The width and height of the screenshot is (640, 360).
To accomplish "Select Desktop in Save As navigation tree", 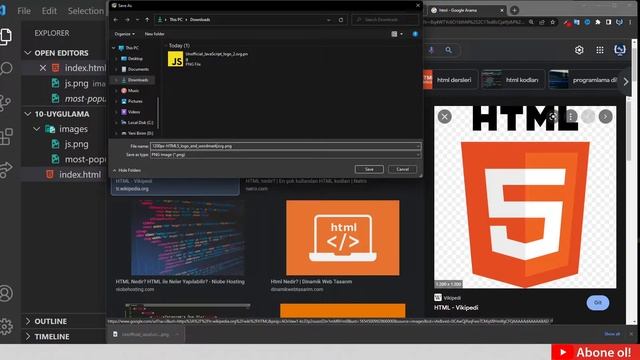I will (135, 58).
